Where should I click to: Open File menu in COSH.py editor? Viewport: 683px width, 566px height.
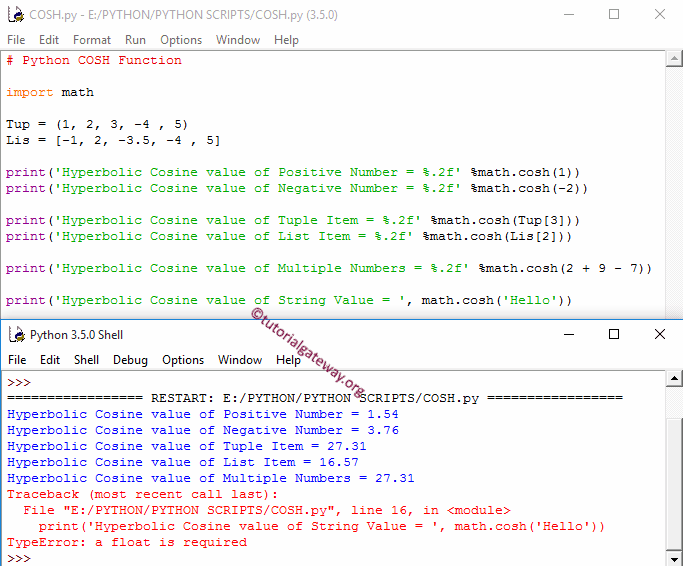point(16,40)
